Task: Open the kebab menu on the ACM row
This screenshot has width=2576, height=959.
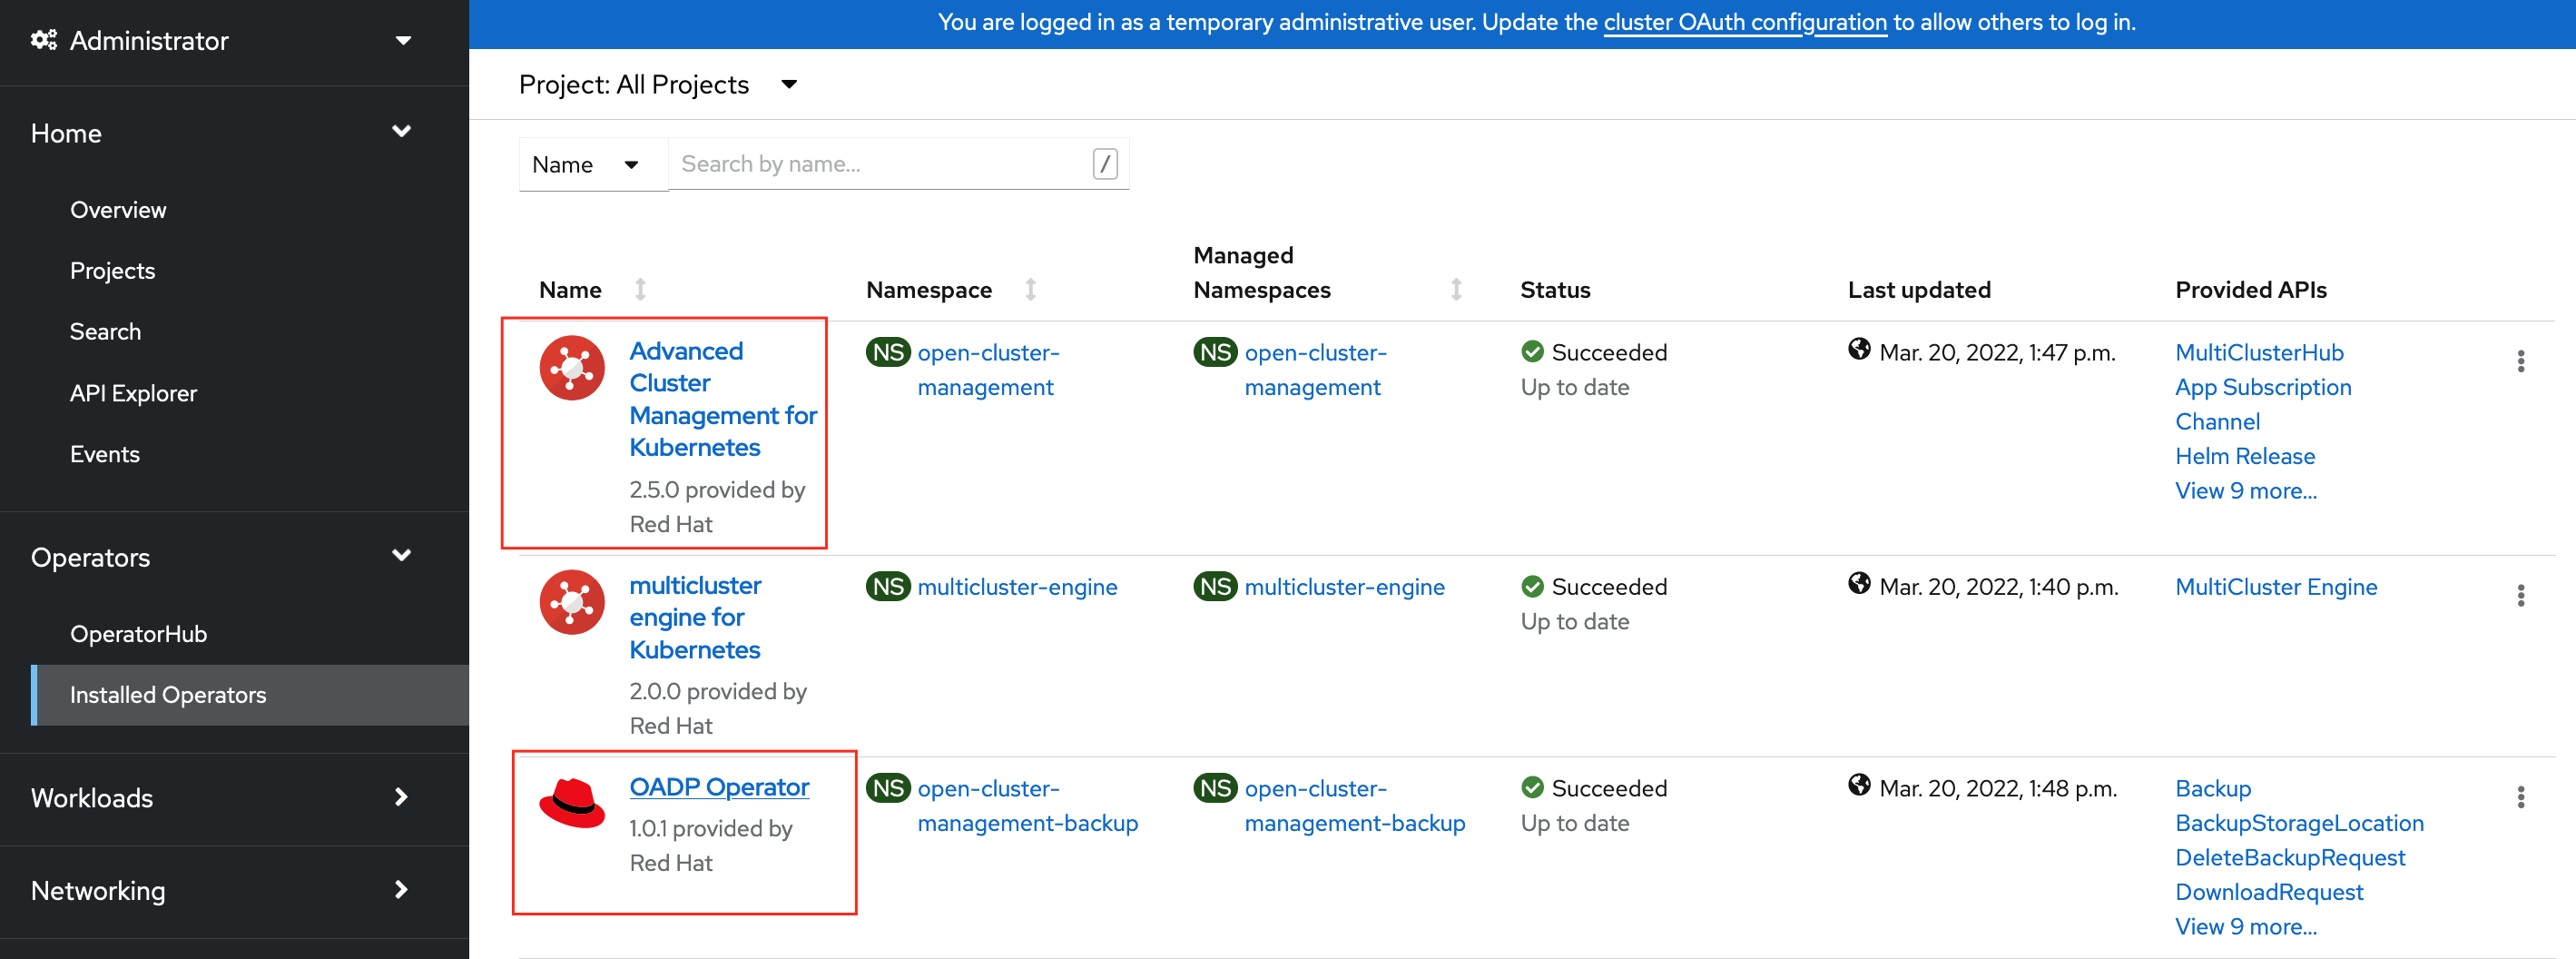Action: coord(2521,361)
